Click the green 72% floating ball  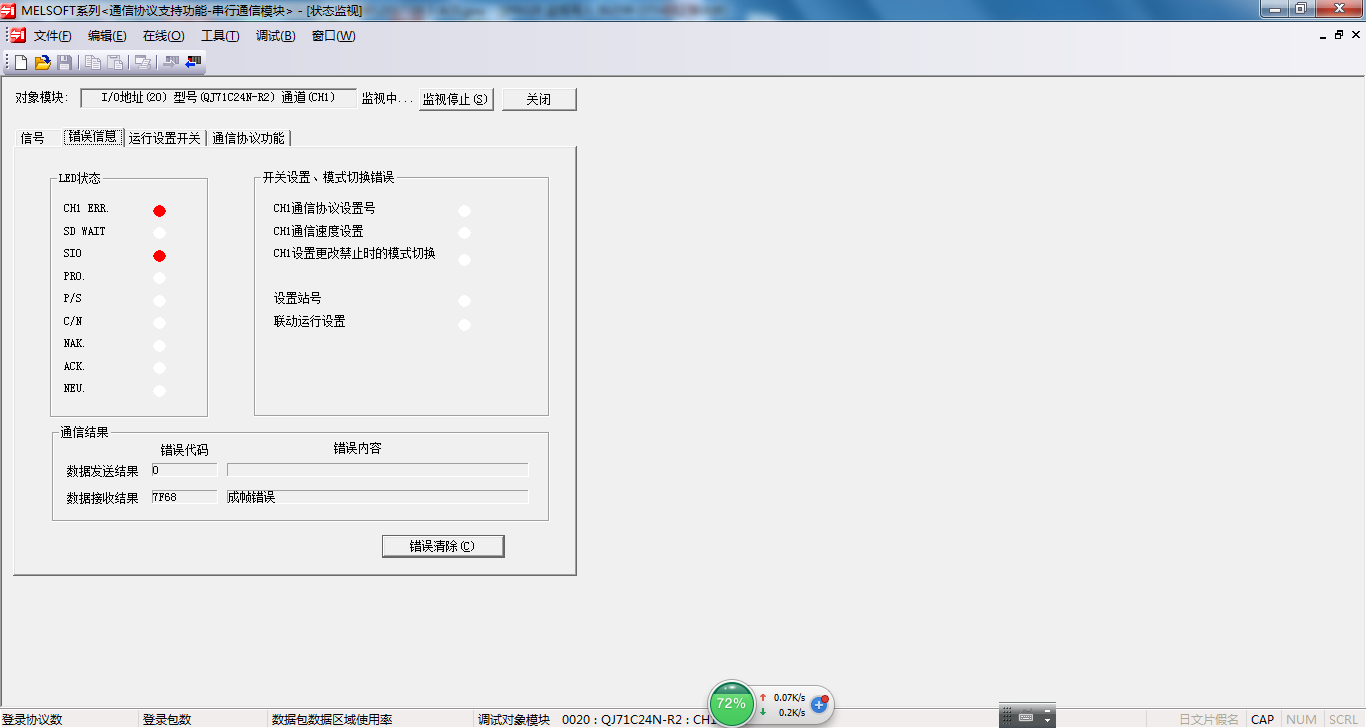731,703
